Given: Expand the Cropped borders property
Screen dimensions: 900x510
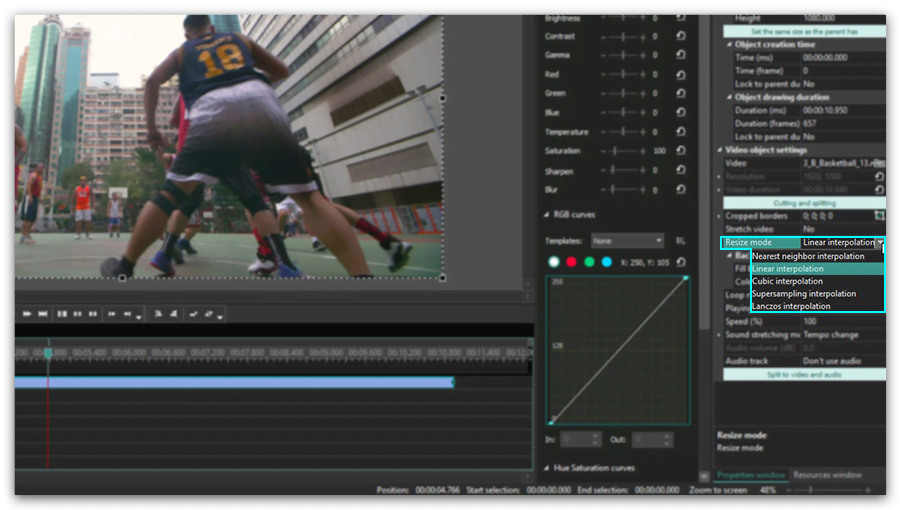Looking at the screenshot, I should coord(719,216).
